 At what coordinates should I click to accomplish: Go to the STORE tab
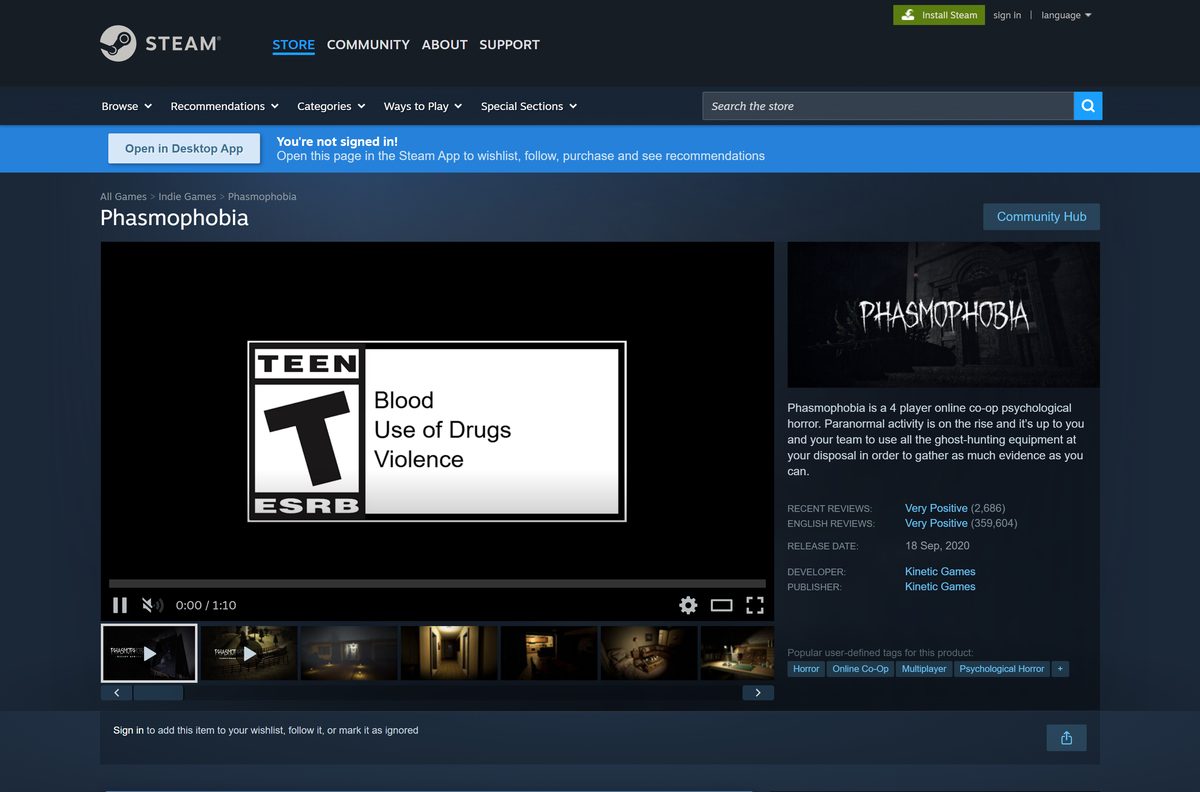(293, 45)
